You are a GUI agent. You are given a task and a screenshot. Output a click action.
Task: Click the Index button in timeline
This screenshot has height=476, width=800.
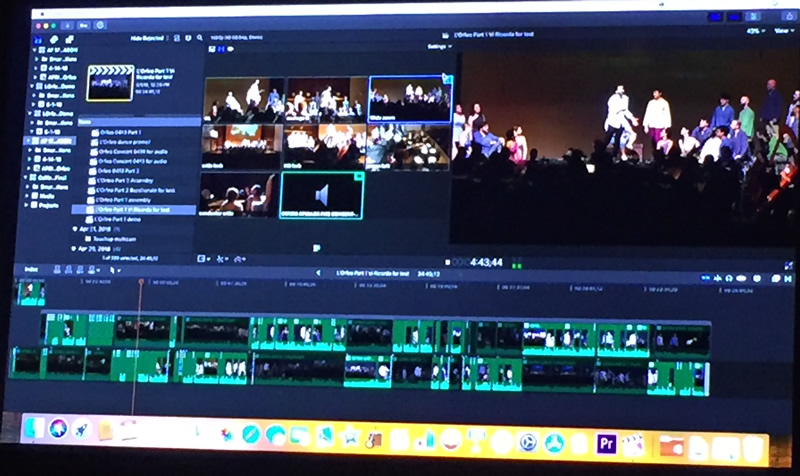tap(31, 269)
